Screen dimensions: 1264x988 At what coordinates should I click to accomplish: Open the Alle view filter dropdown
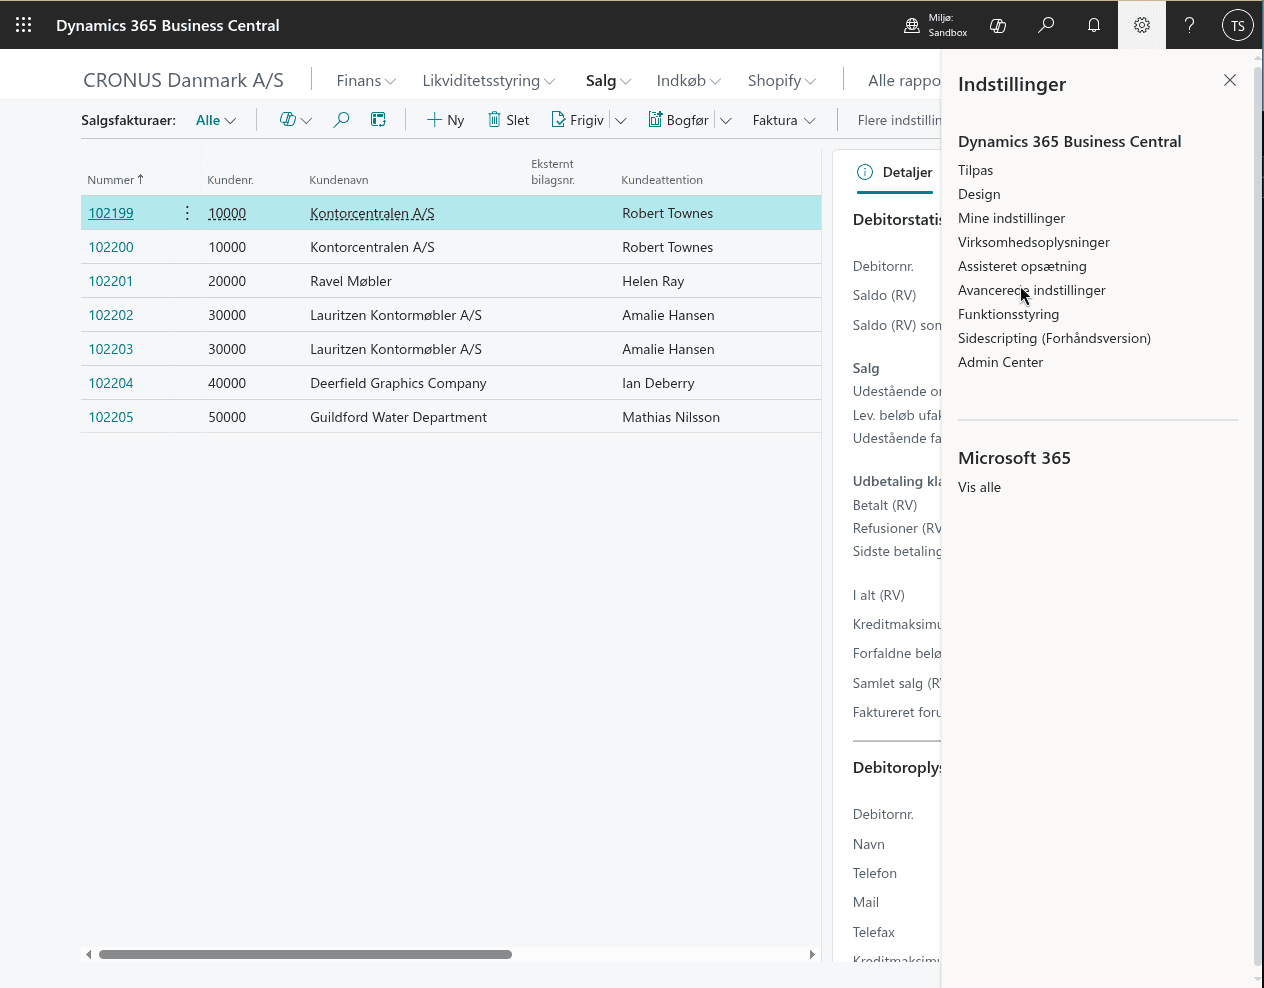[x=216, y=120]
